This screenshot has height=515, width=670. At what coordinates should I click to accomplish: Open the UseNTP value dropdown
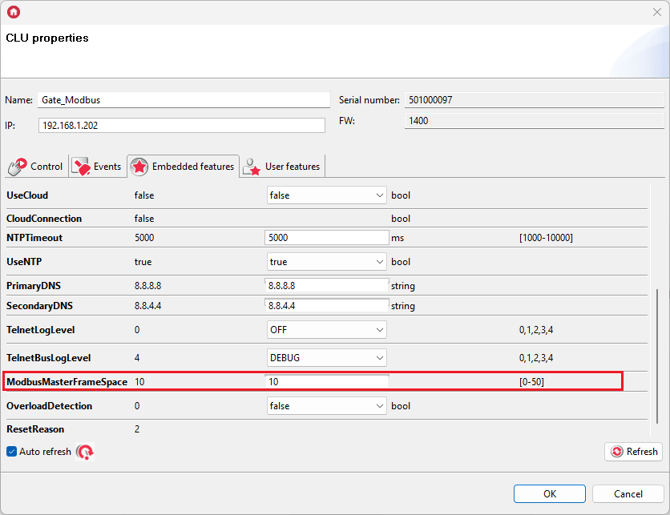pyautogui.click(x=326, y=262)
